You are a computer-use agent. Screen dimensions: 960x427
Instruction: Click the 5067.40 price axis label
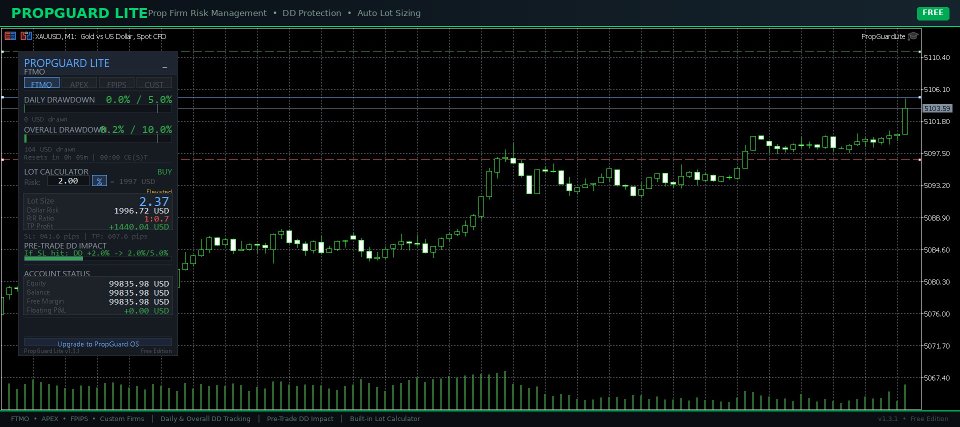[936, 379]
